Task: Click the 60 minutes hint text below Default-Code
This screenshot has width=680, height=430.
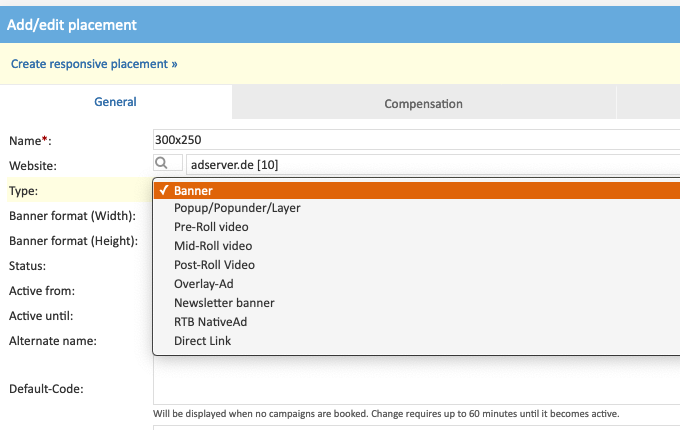Action: click(x=386, y=414)
